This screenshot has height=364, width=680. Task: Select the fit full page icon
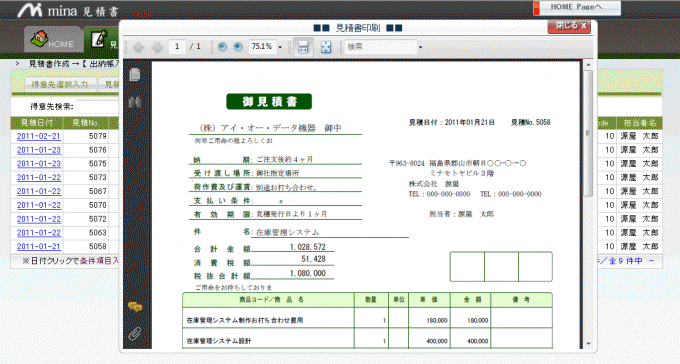326,47
